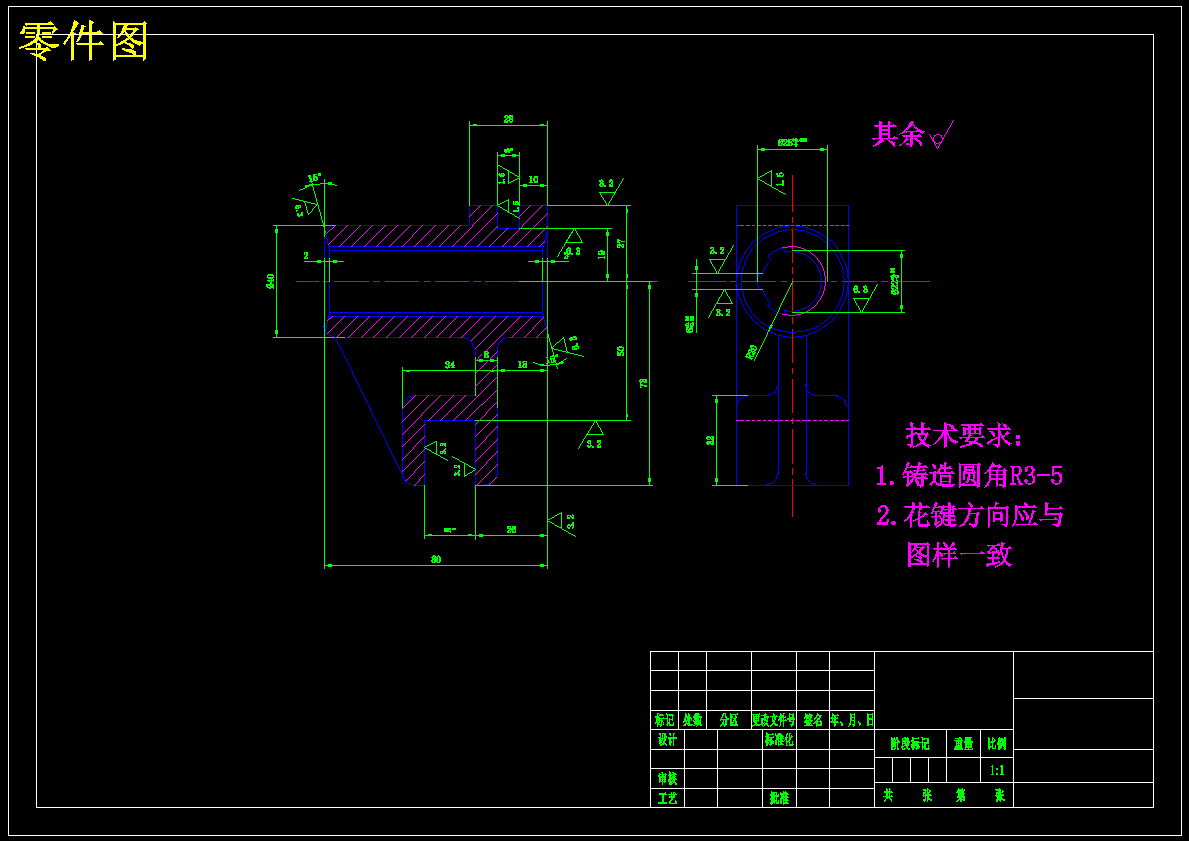Click the R30 radius dimension text
1189x841 pixels.
[x=751, y=352]
